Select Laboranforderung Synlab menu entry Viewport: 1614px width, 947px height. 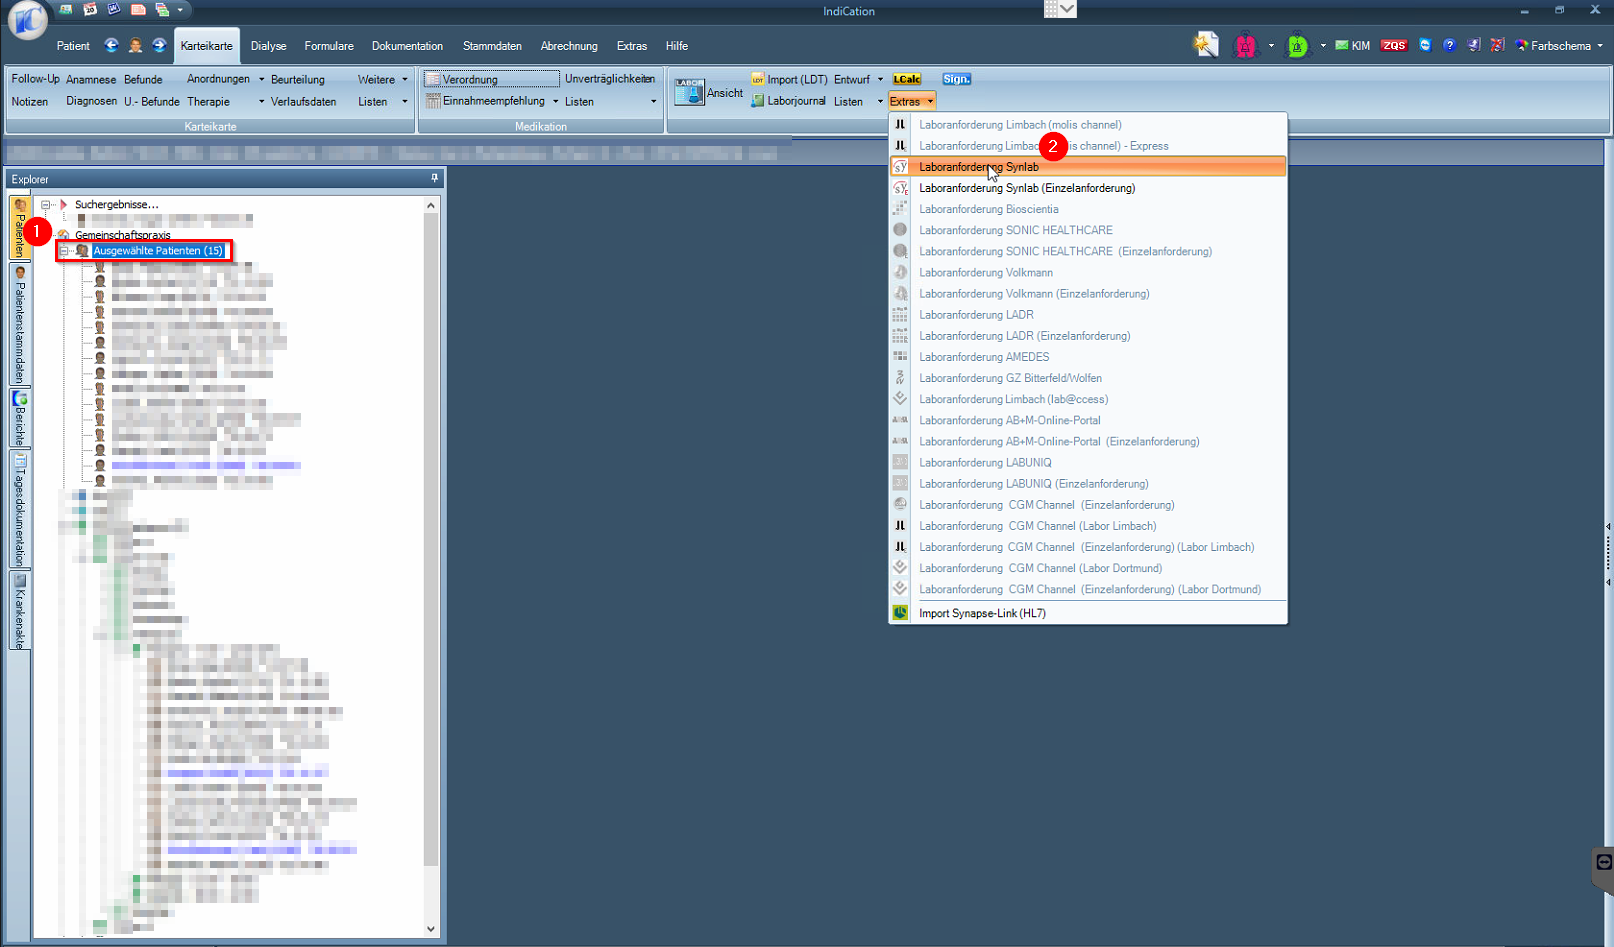[978, 167]
